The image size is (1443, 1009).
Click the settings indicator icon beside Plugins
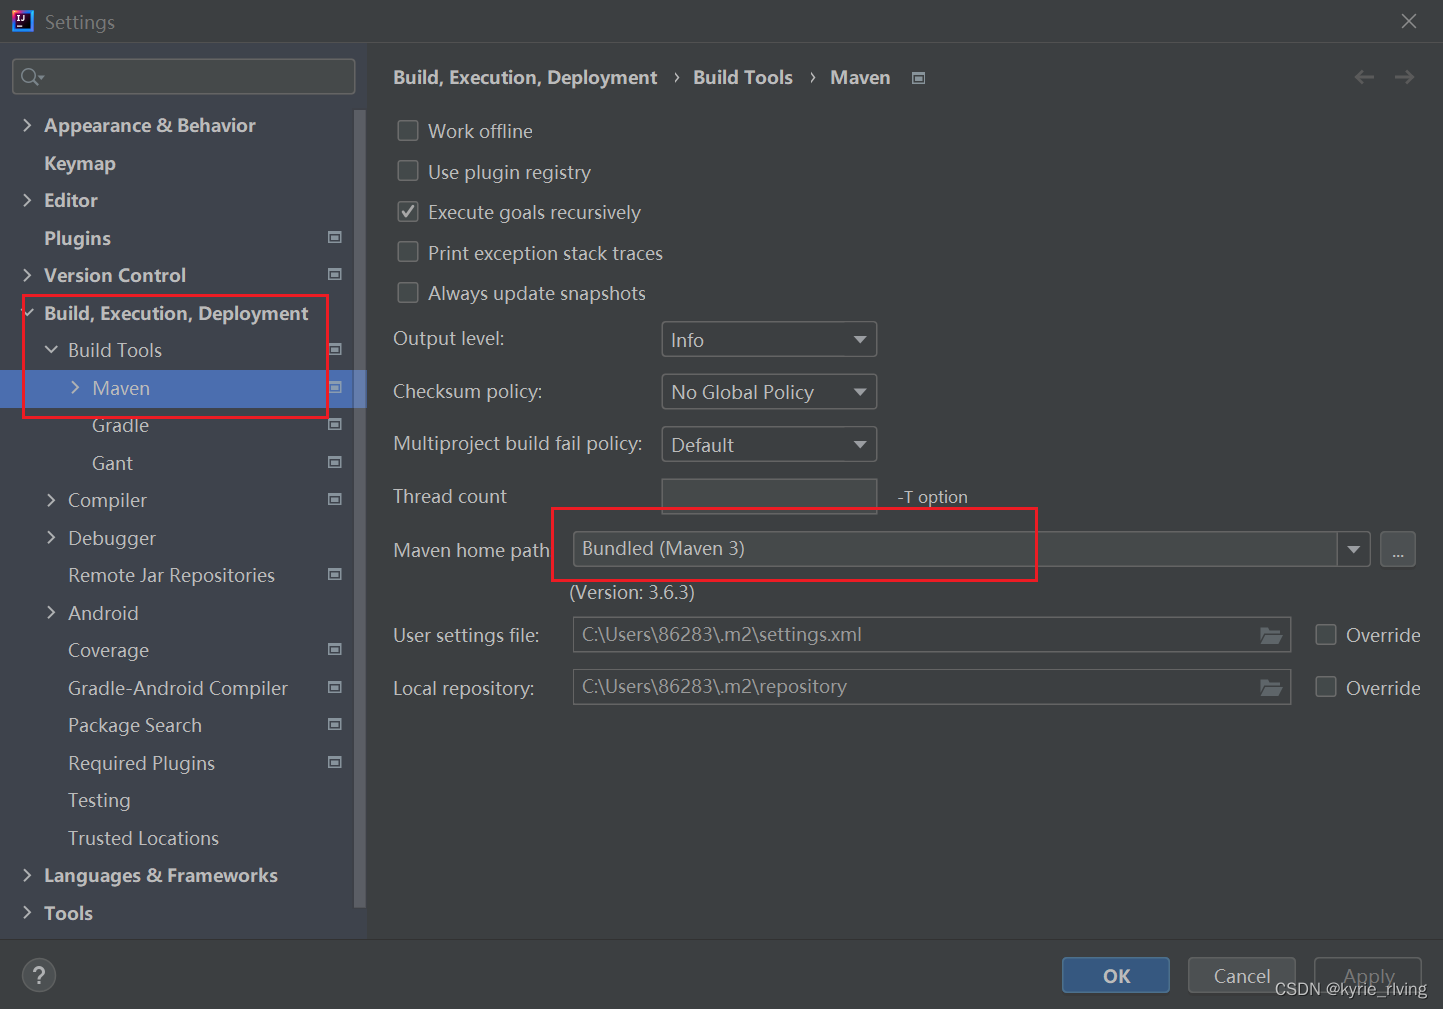point(335,237)
